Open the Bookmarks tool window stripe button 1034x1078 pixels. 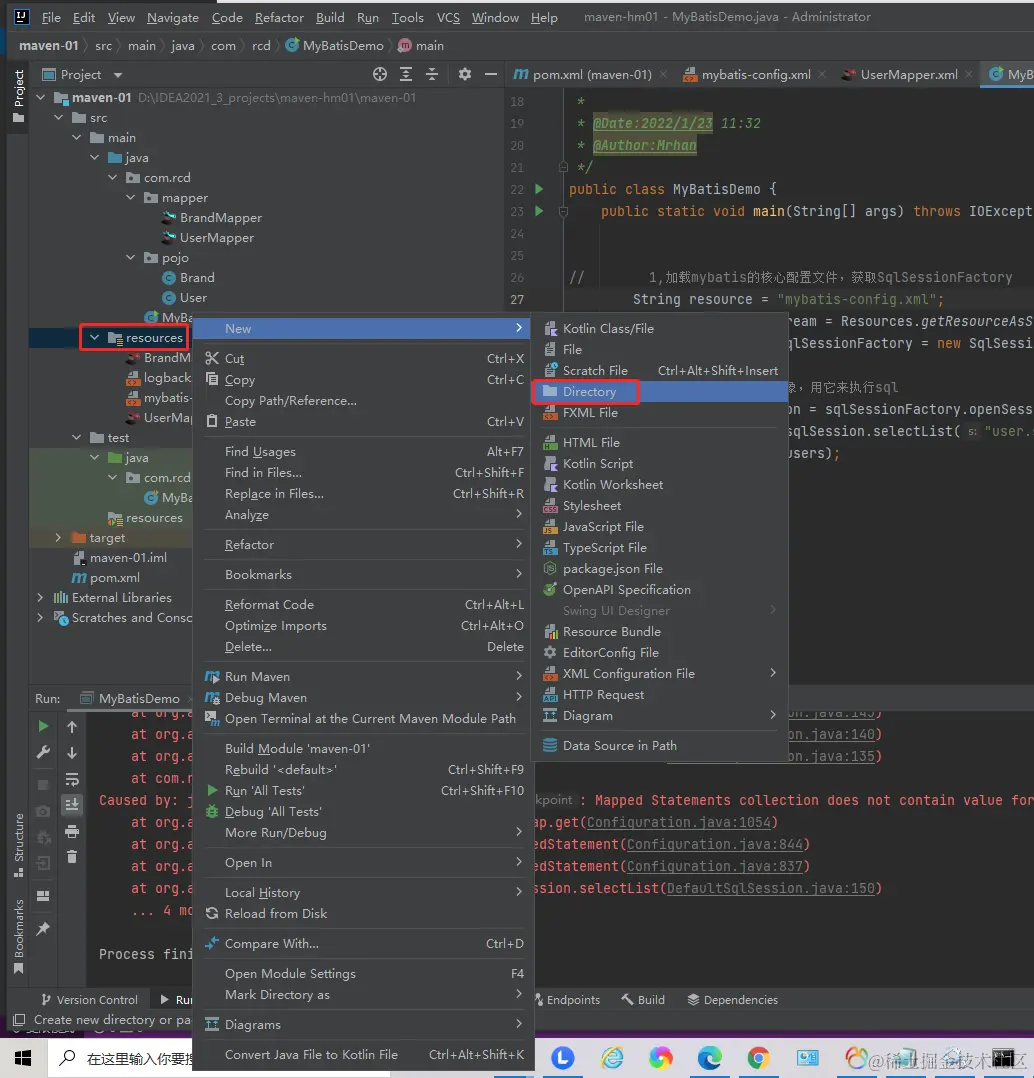click(19, 936)
